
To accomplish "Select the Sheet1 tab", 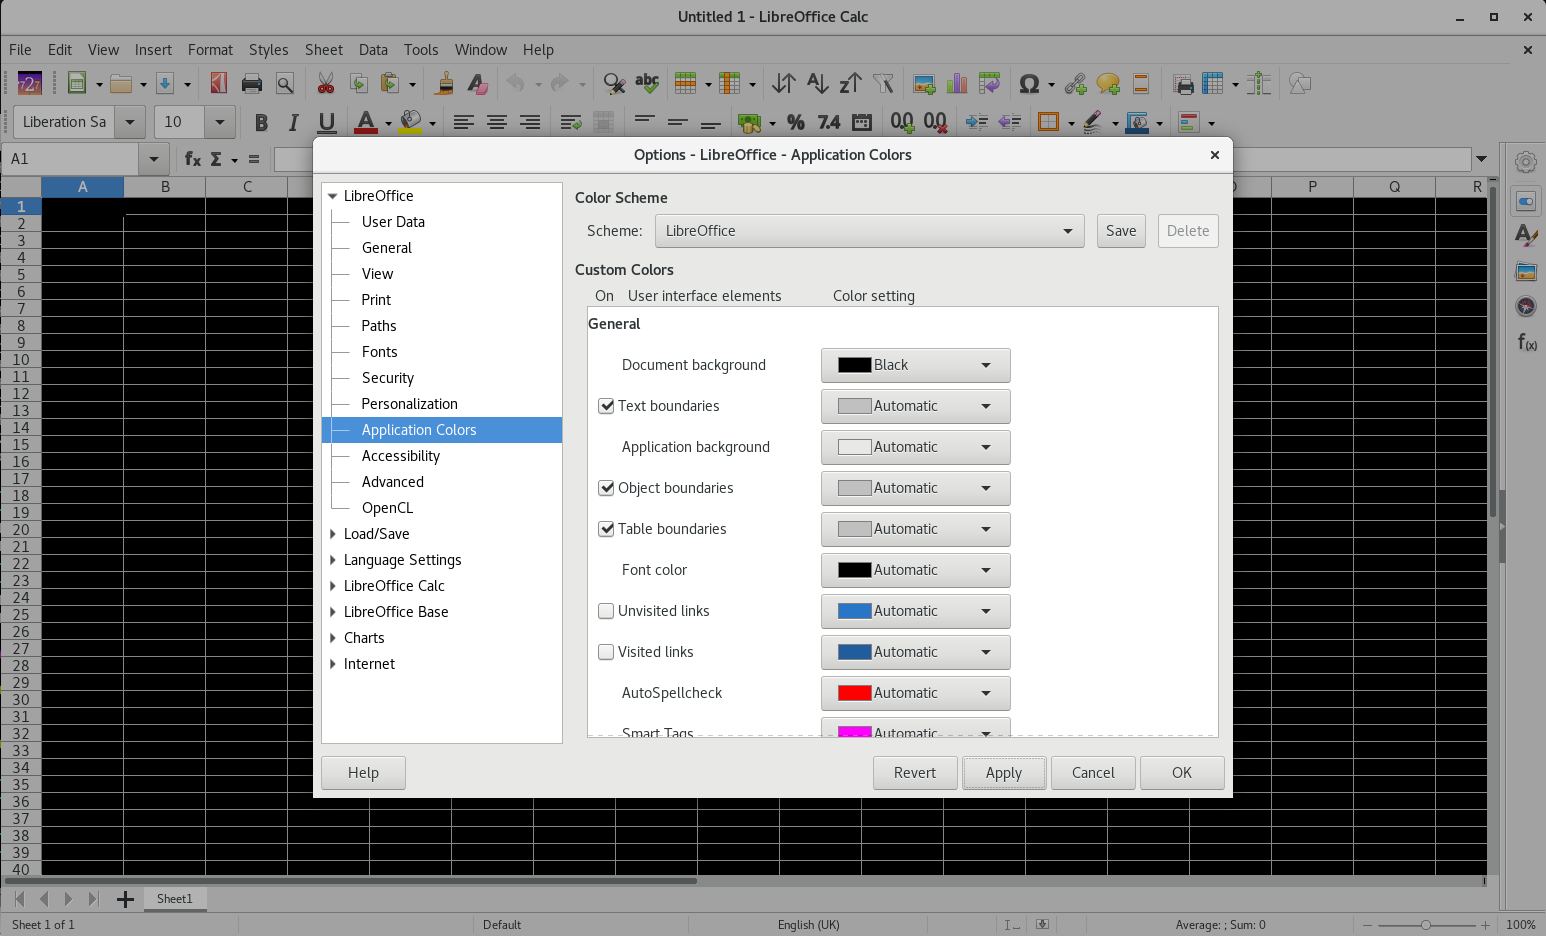I will (175, 899).
